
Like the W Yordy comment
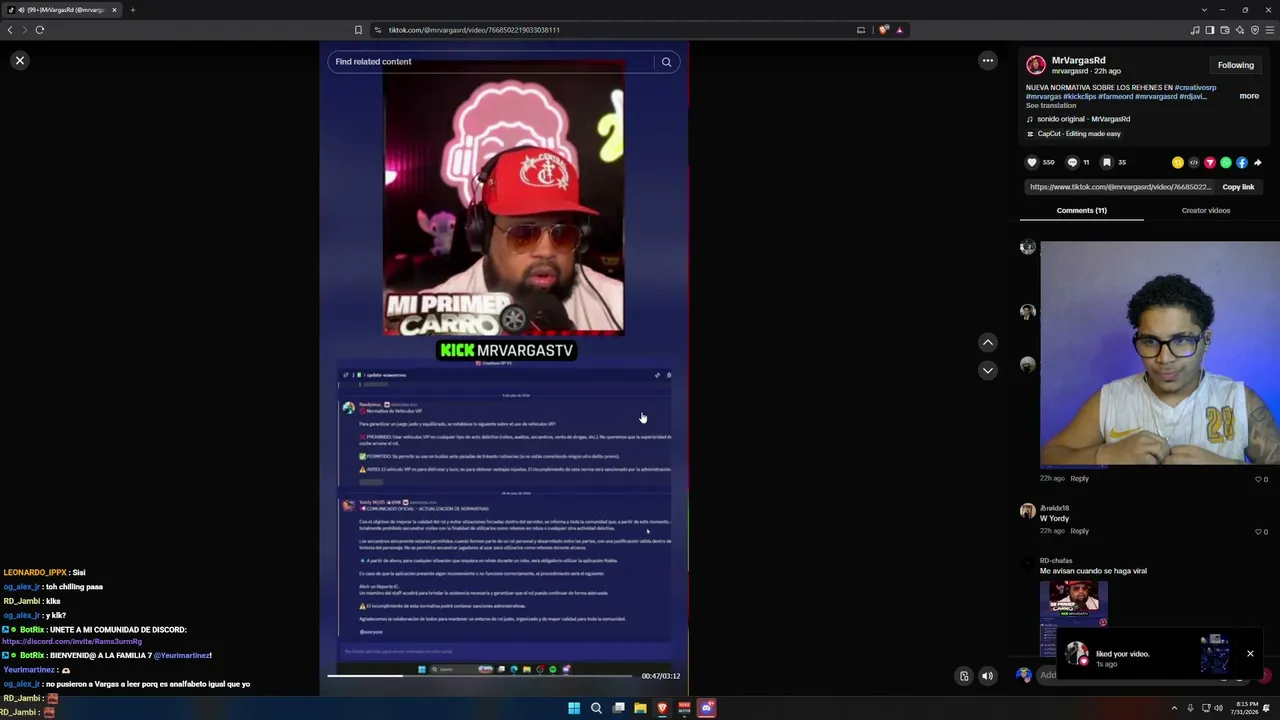pyautogui.click(x=1259, y=532)
